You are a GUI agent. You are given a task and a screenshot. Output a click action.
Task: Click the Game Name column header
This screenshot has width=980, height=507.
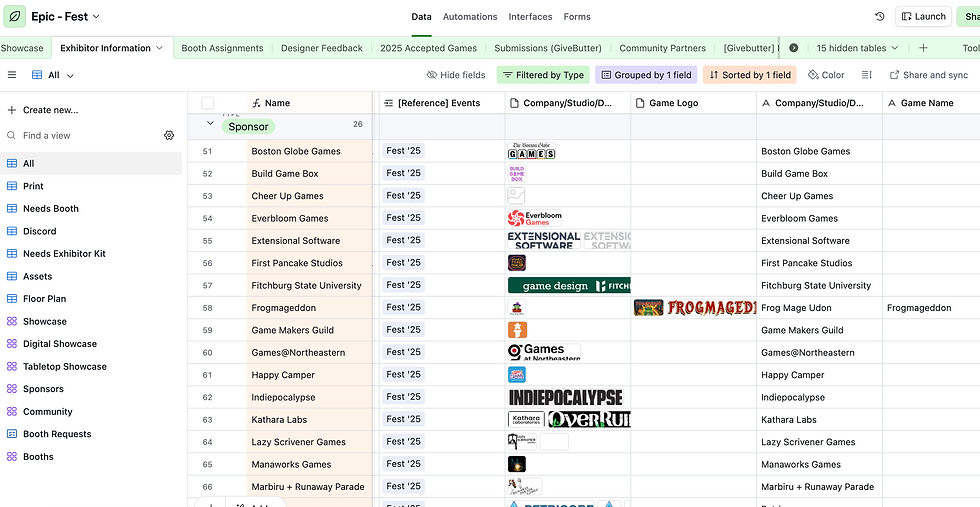(x=931, y=103)
